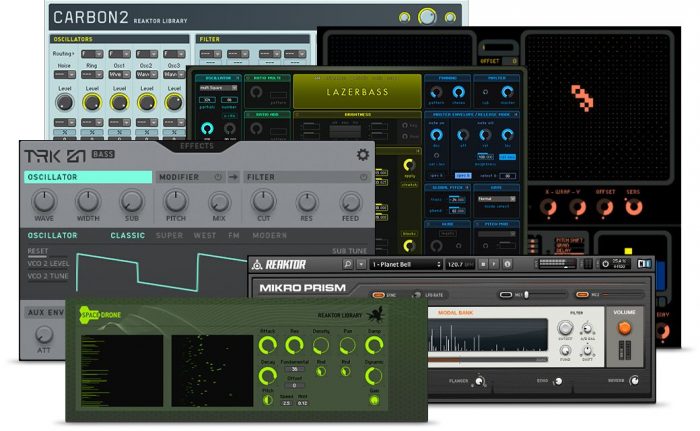The width and height of the screenshot is (700, 431).
Task: Open the TRK-01 settings gear
Action: pyautogui.click(x=362, y=155)
